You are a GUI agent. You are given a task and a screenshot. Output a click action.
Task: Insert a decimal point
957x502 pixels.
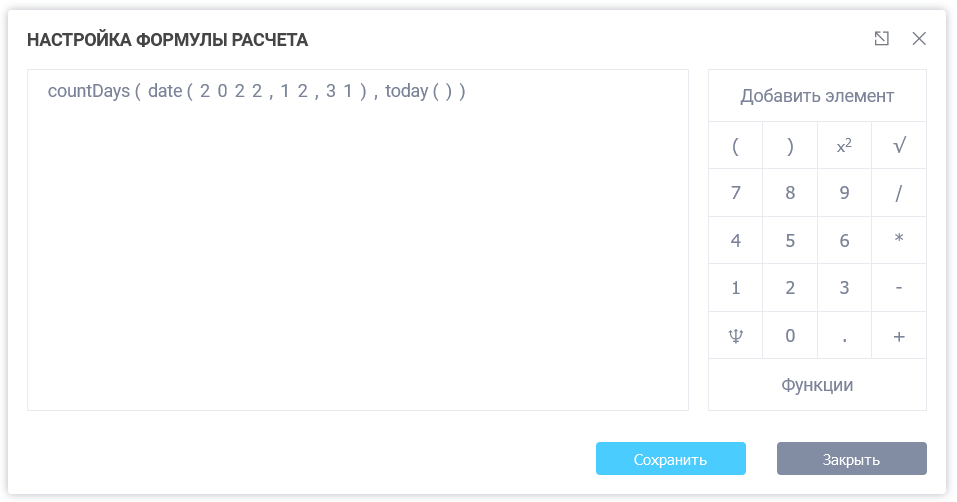844,336
